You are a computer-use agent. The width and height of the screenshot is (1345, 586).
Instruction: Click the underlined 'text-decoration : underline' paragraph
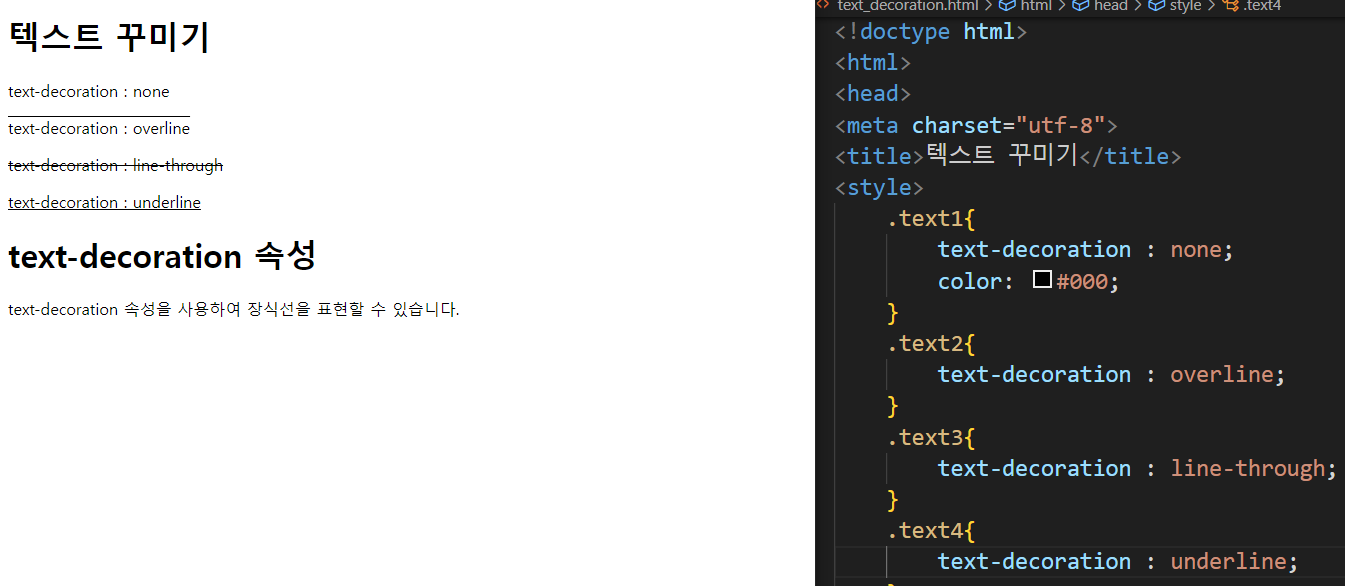click(x=104, y=202)
